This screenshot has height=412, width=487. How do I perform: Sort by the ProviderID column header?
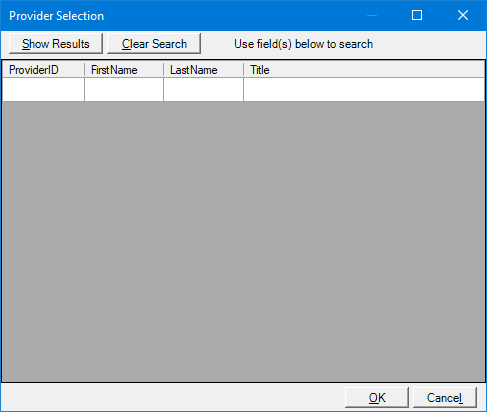[43, 70]
